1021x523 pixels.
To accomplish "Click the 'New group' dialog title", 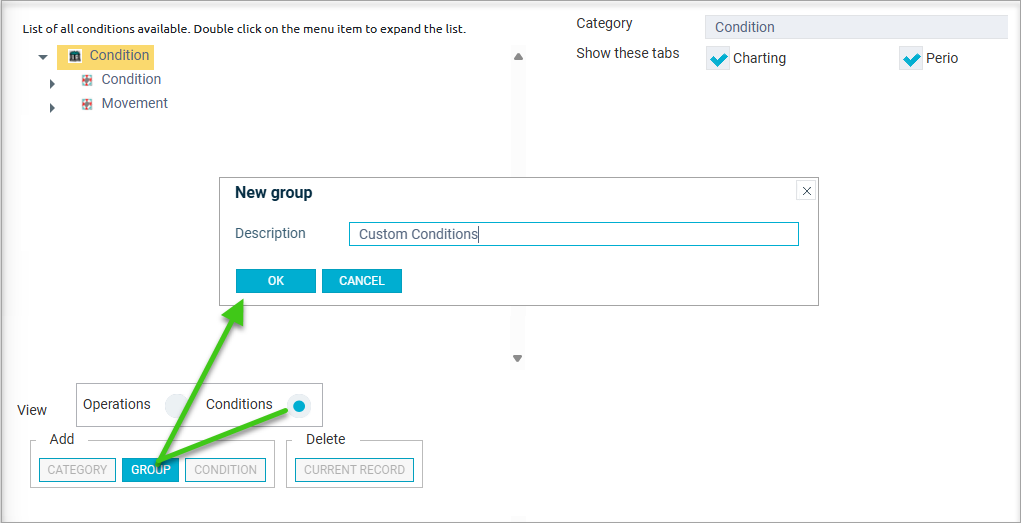I will [273, 193].
